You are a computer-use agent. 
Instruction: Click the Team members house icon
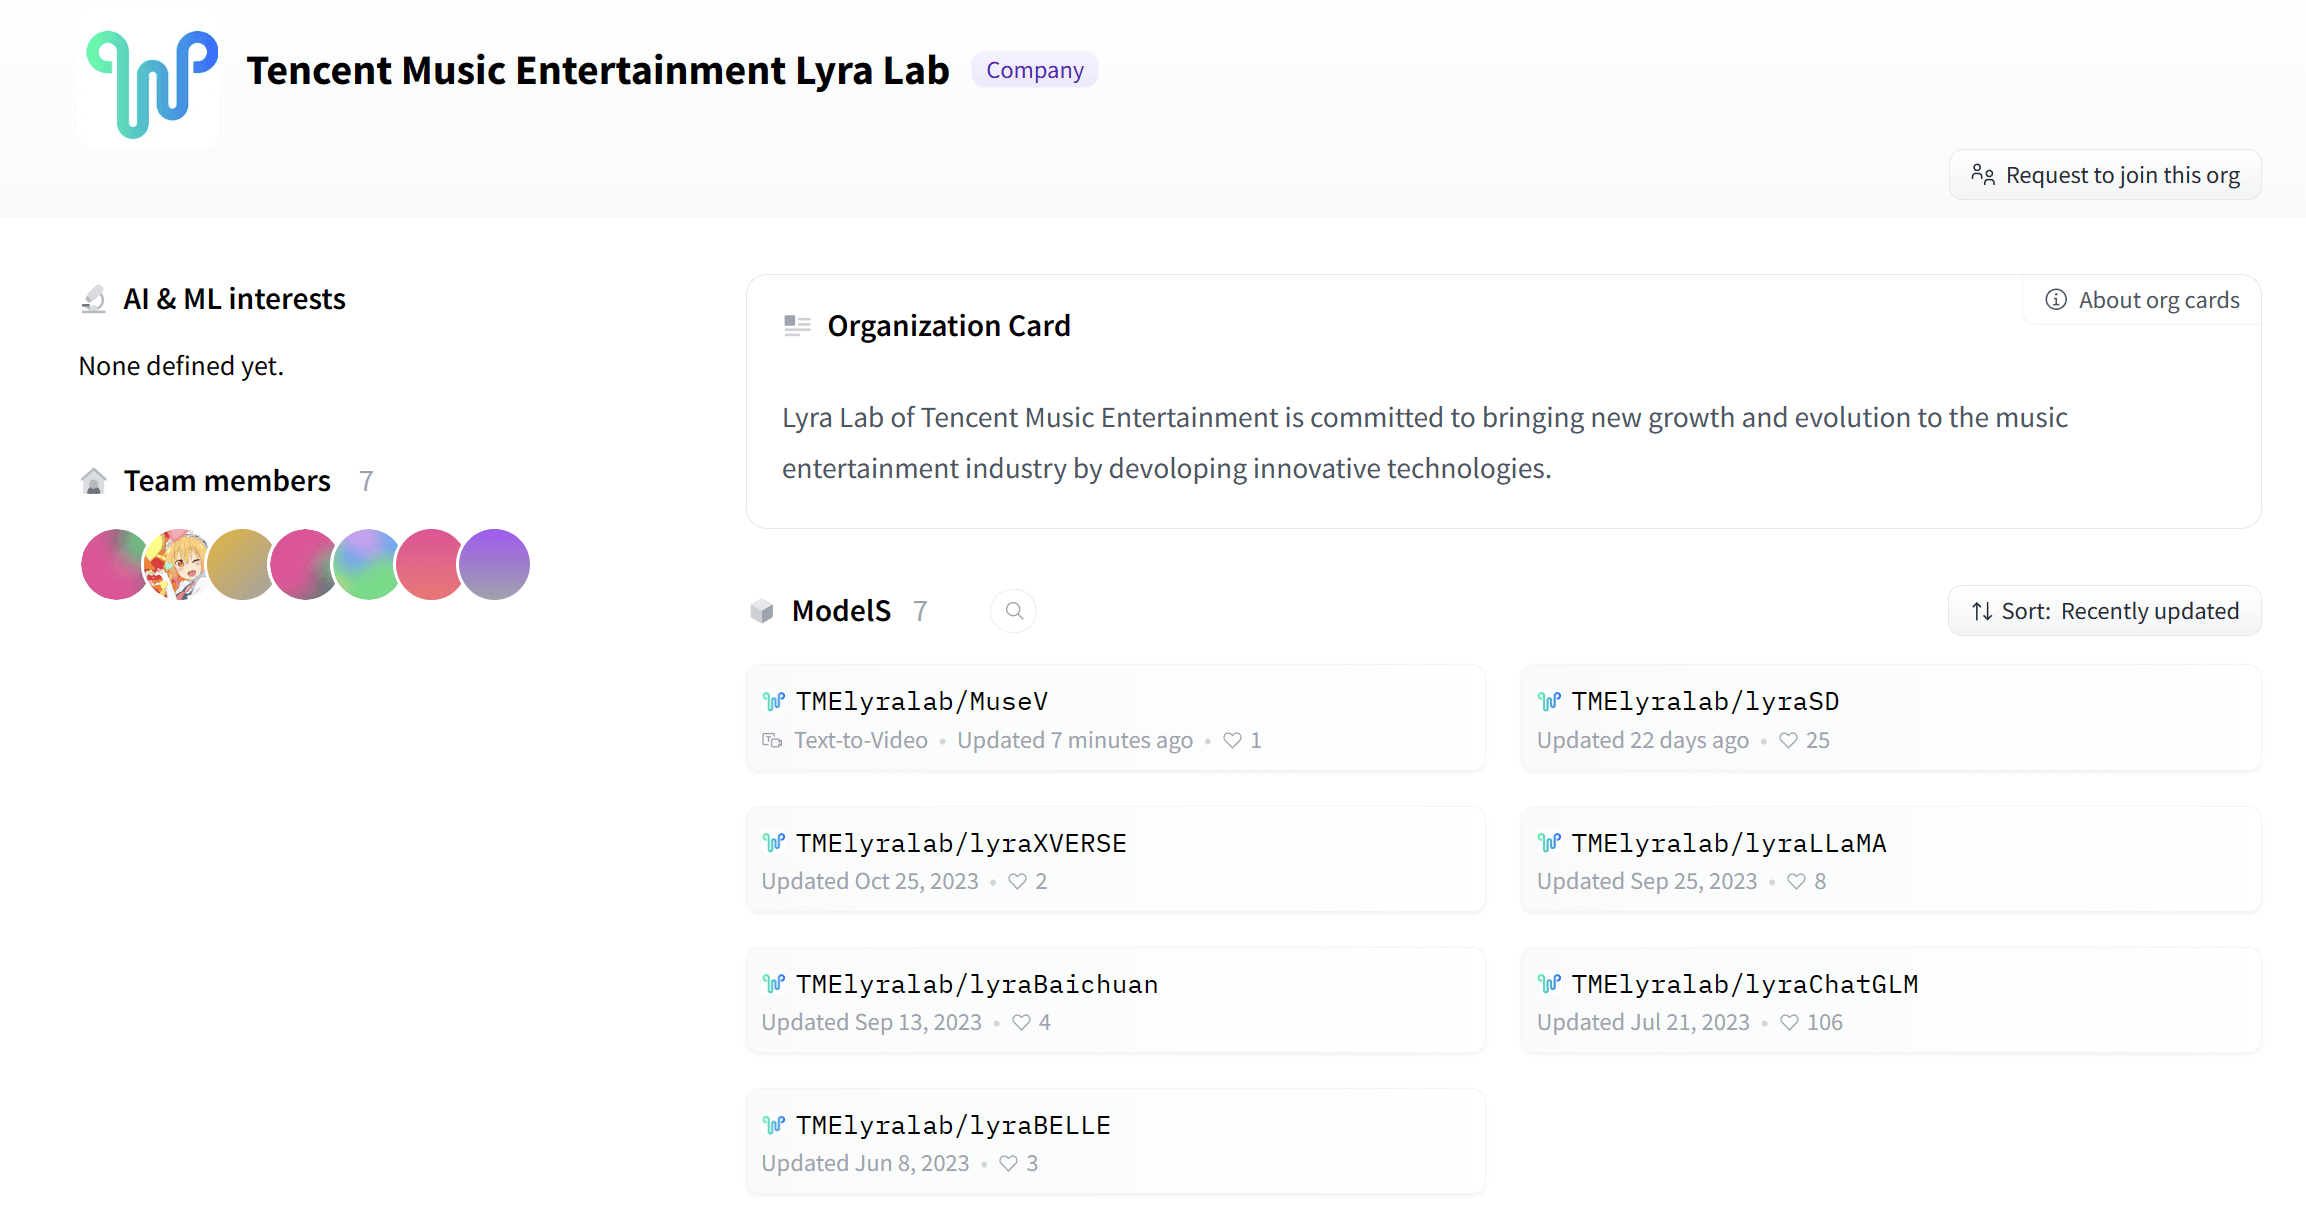tap(94, 481)
